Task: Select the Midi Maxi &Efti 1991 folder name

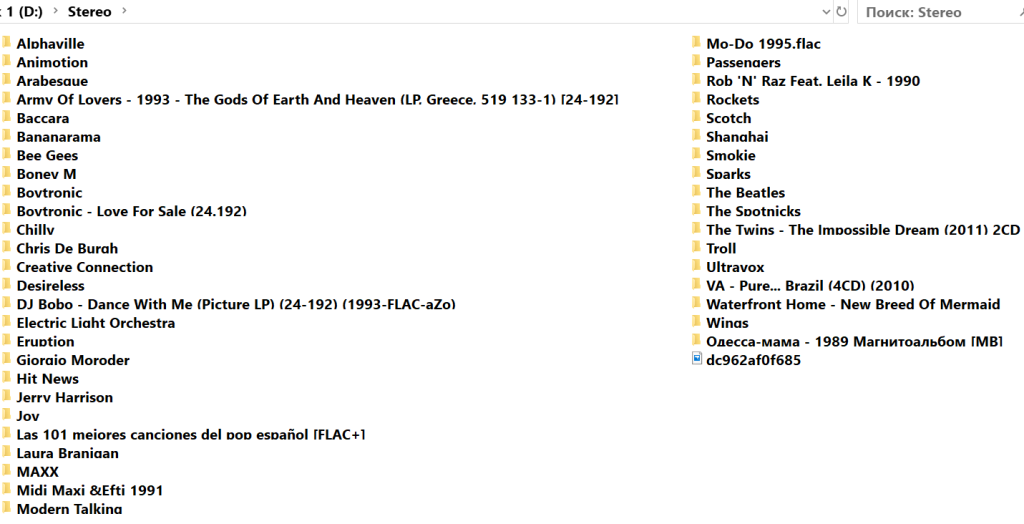Action: (89, 490)
